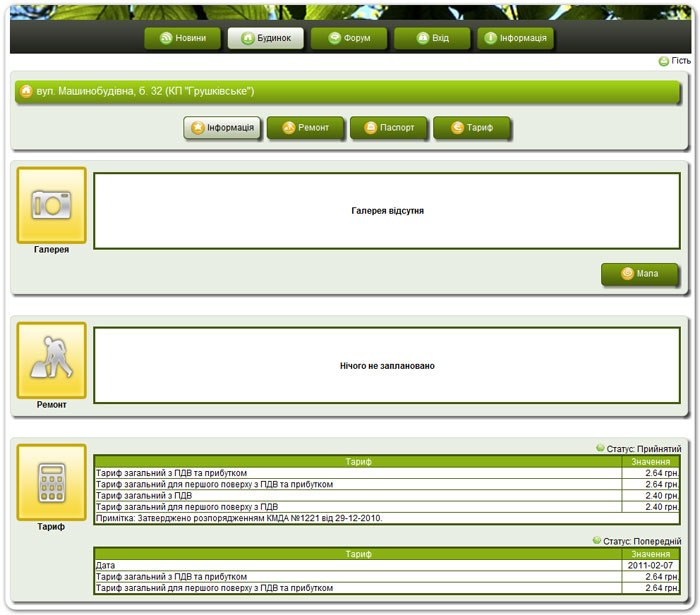The height and width of the screenshot is (615, 700).
Task: Click the green Статус: Прийнятий status icon
Action: click(x=600, y=448)
